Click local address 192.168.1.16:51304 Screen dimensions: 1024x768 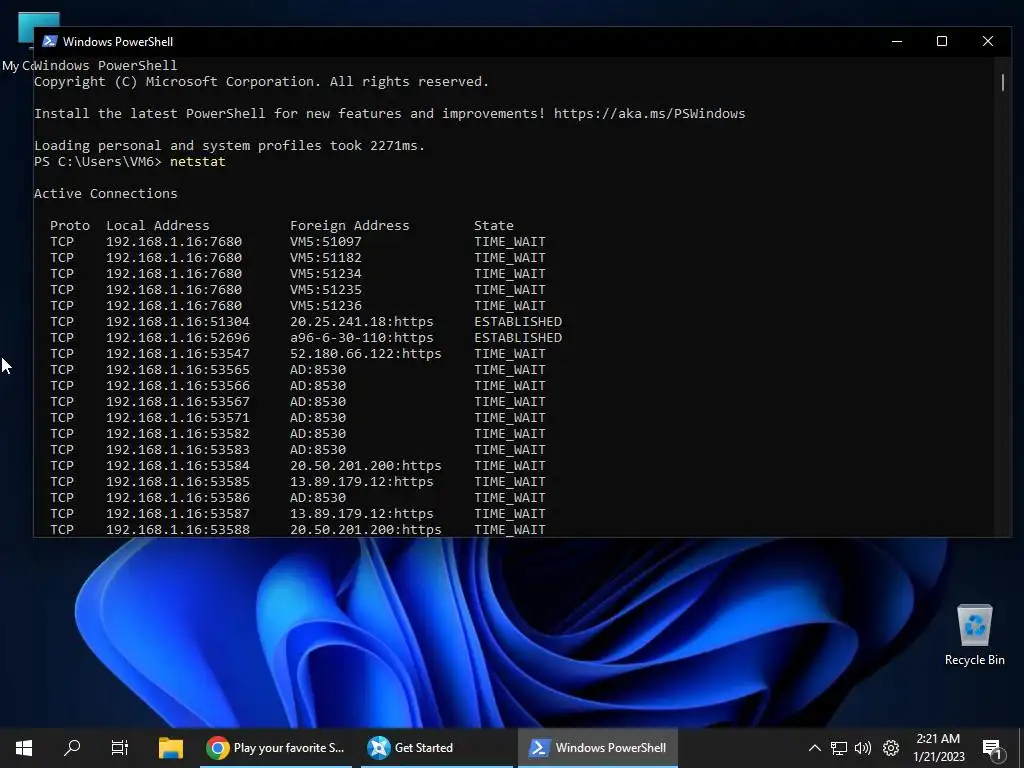coord(178,321)
